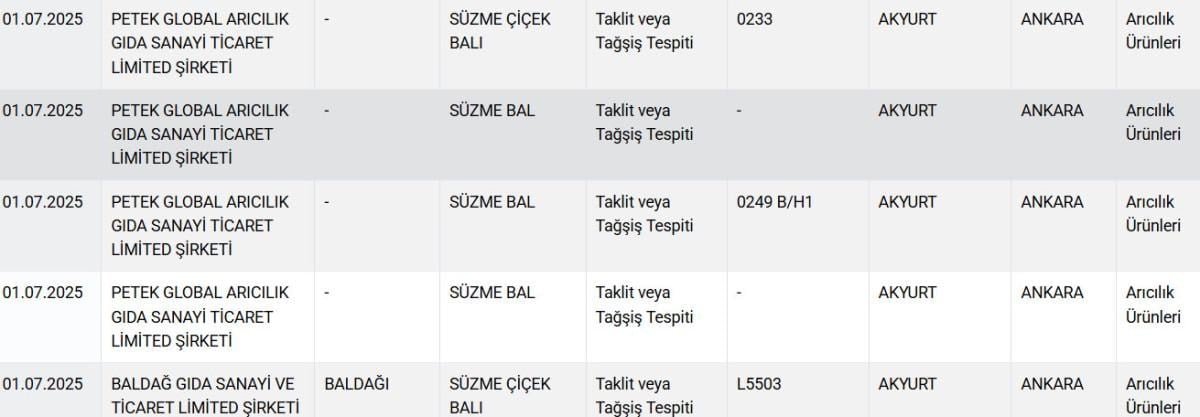
Task: Select the BALDAĞI brand name cell
Action: (x=357, y=384)
